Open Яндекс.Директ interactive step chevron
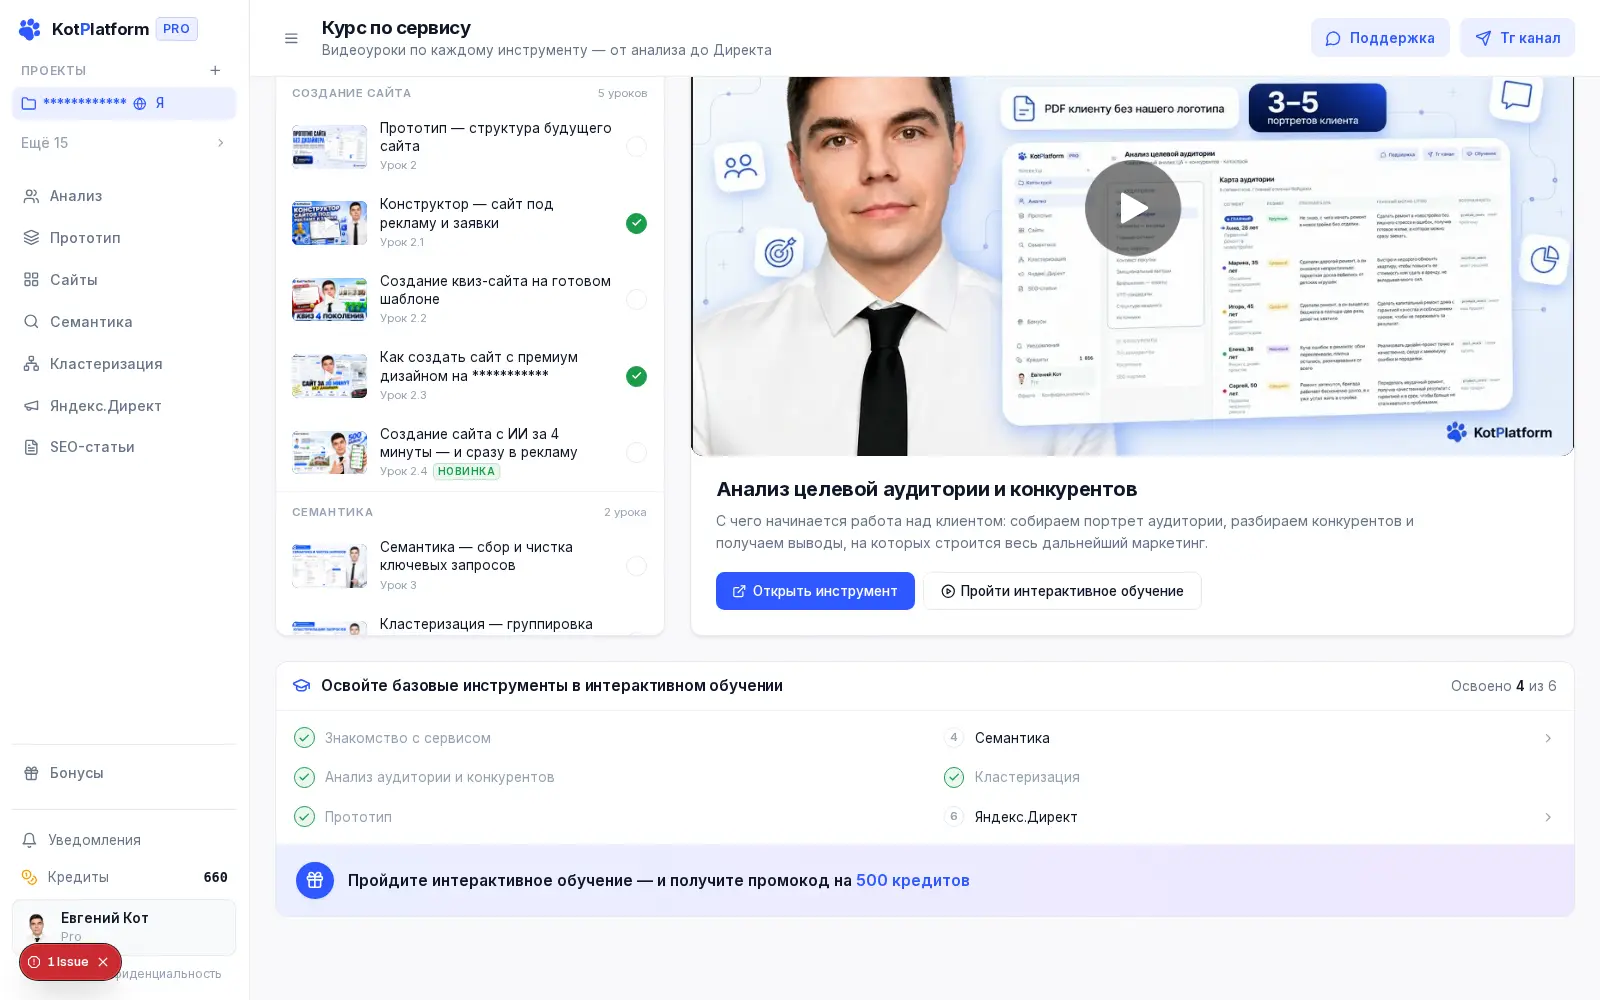This screenshot has height=1000, width=1600. [x=1548, y=817]
